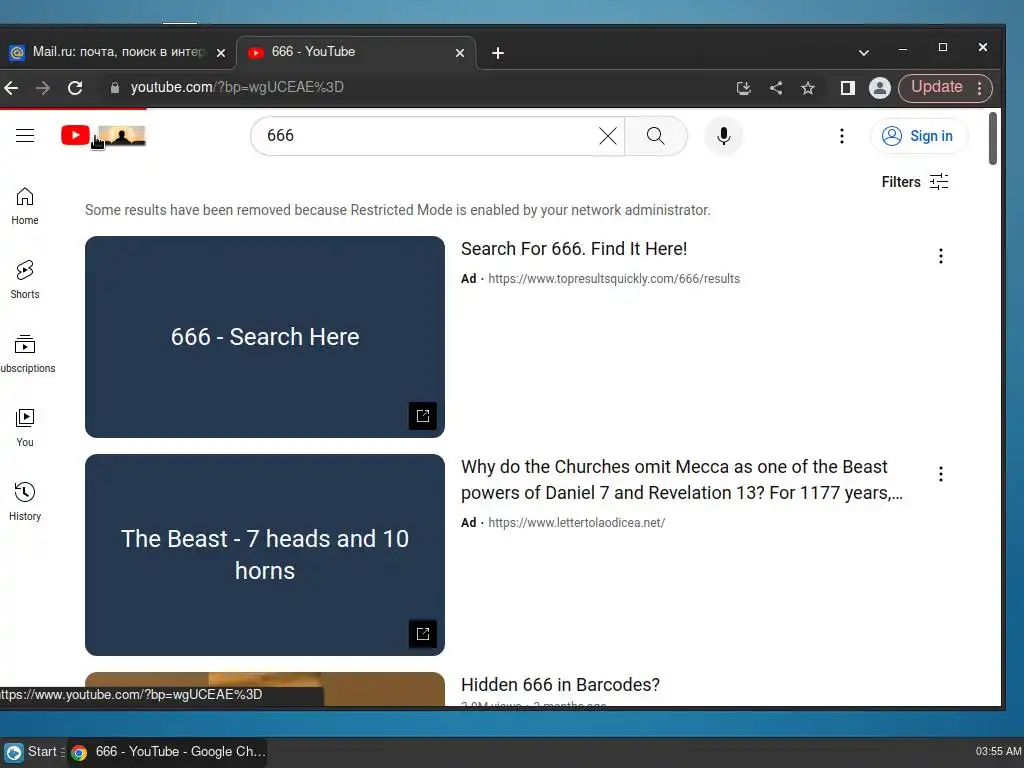This screenshot has width=1024, height=768.
Task: Reload the current page
Action: [x=75, y=88]
